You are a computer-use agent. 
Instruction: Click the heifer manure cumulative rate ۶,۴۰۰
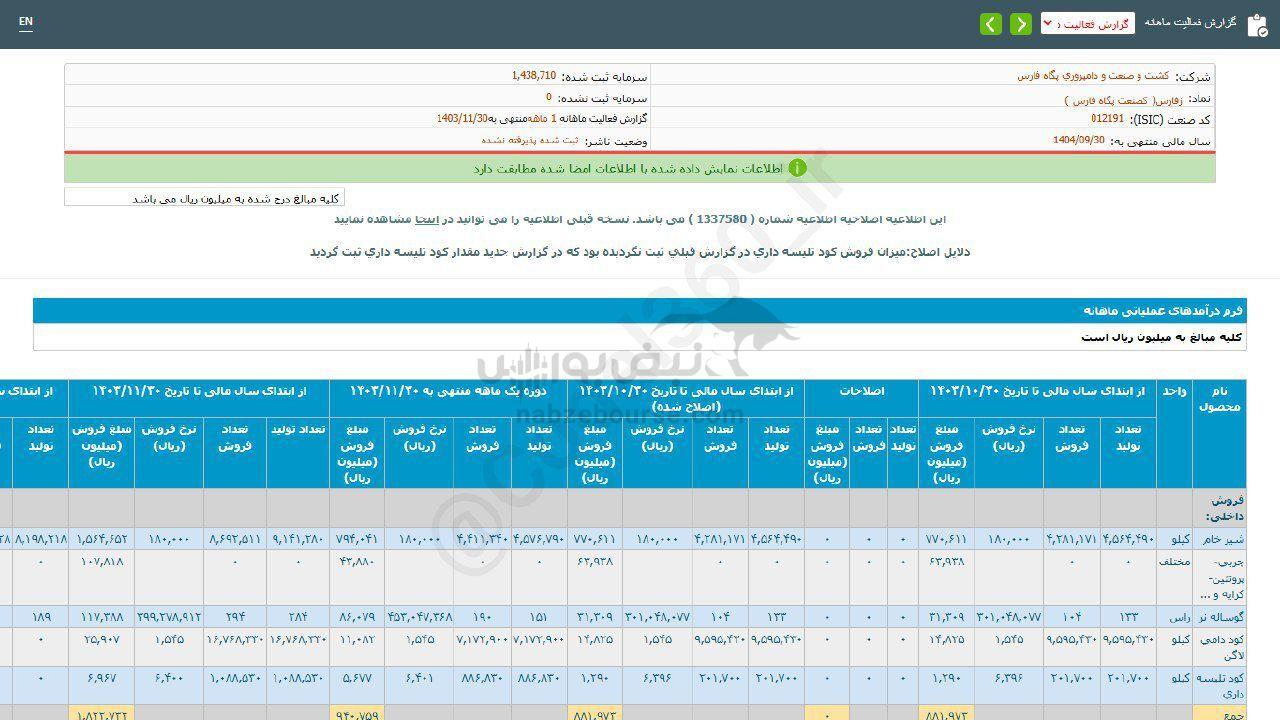[169, 678]
